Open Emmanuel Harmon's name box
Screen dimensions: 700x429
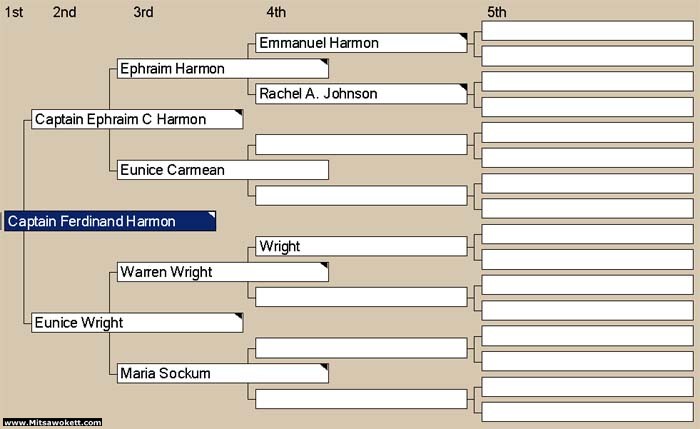361,43
